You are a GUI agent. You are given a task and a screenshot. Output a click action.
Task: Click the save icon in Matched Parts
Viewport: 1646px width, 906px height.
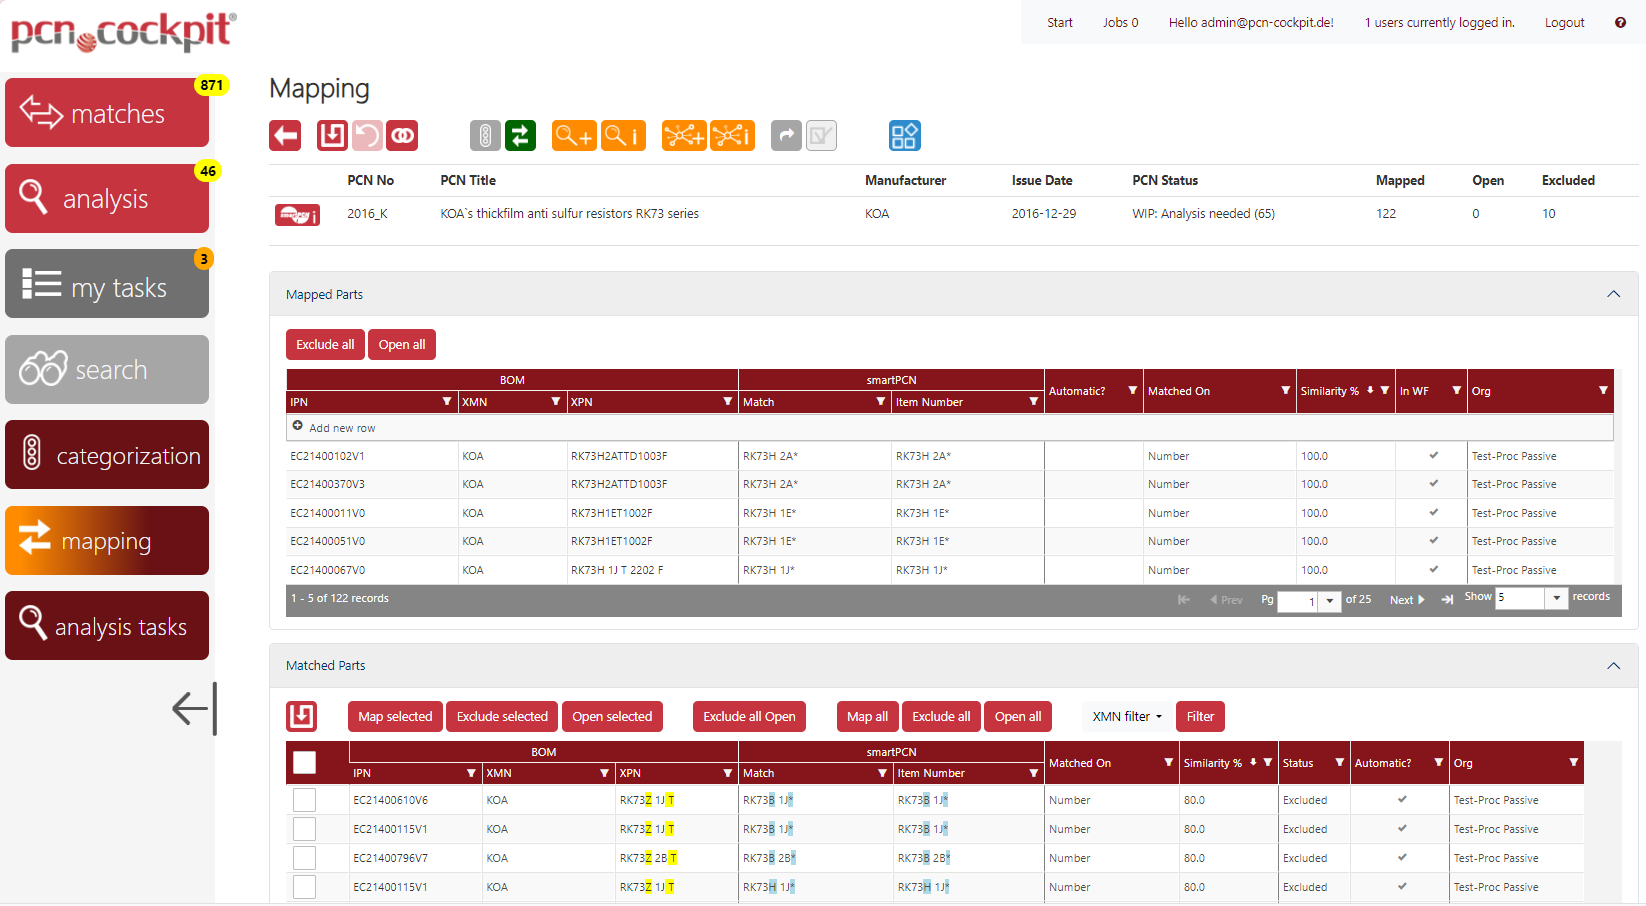pos(302,716)
